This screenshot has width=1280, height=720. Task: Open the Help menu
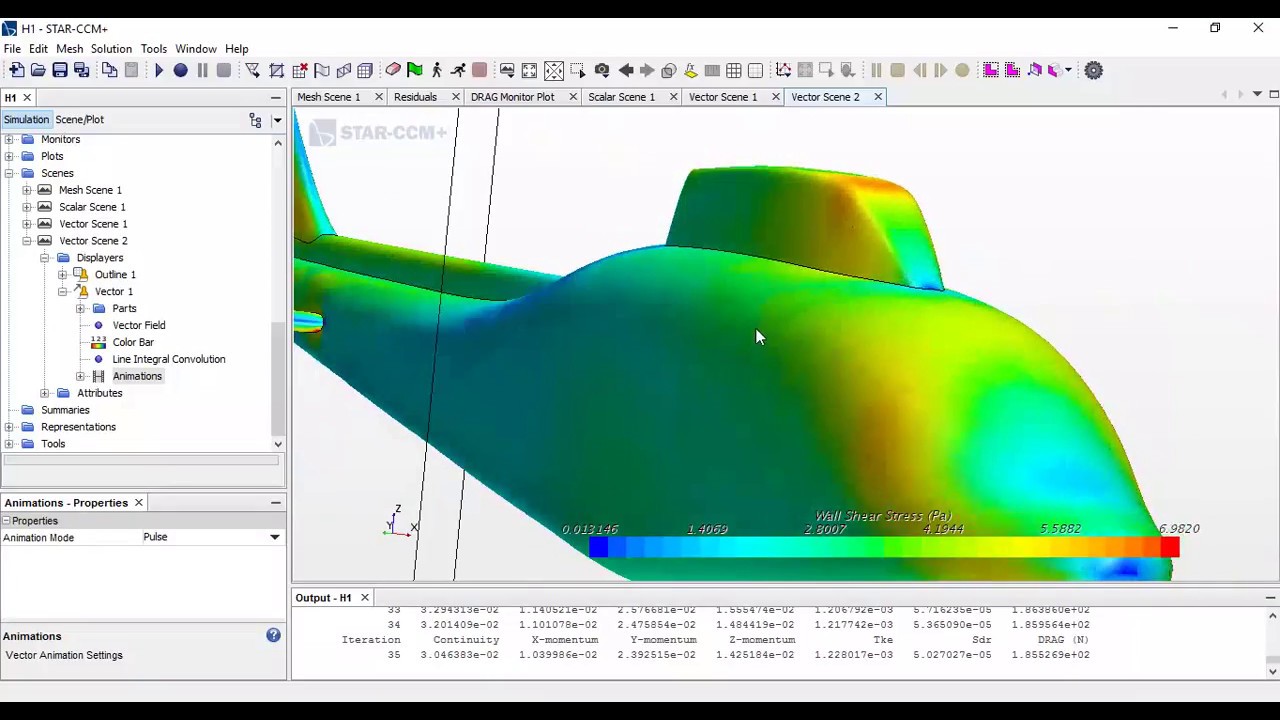tap(237, 49)
